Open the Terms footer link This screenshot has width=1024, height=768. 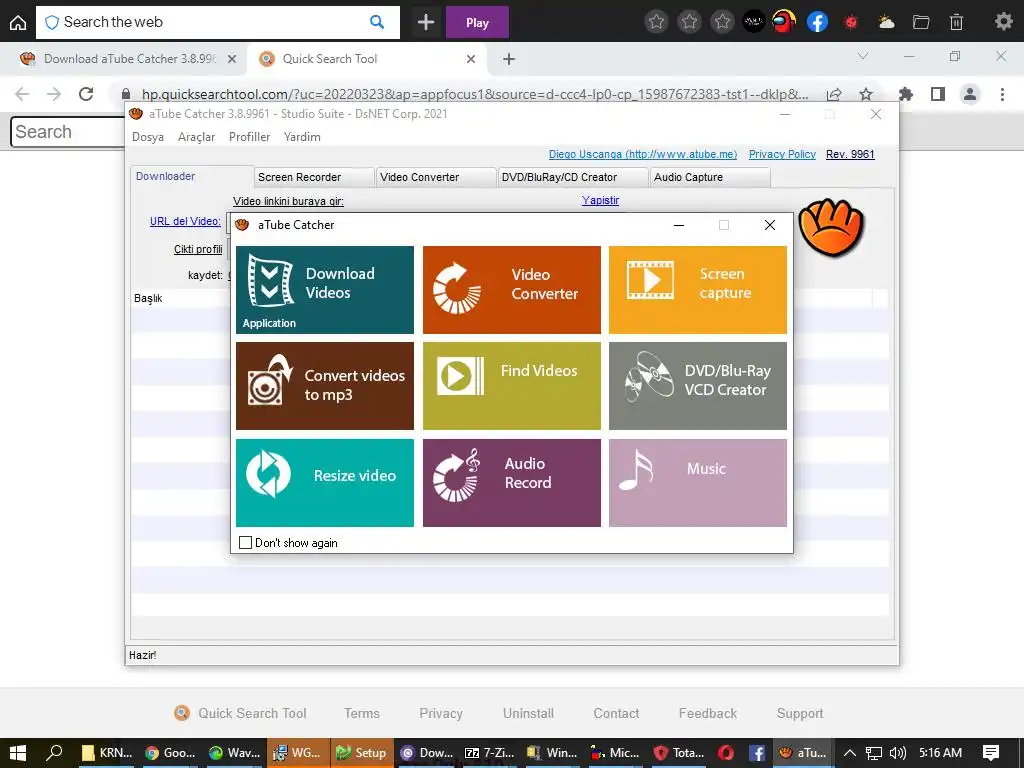click(x=362, y=713)
